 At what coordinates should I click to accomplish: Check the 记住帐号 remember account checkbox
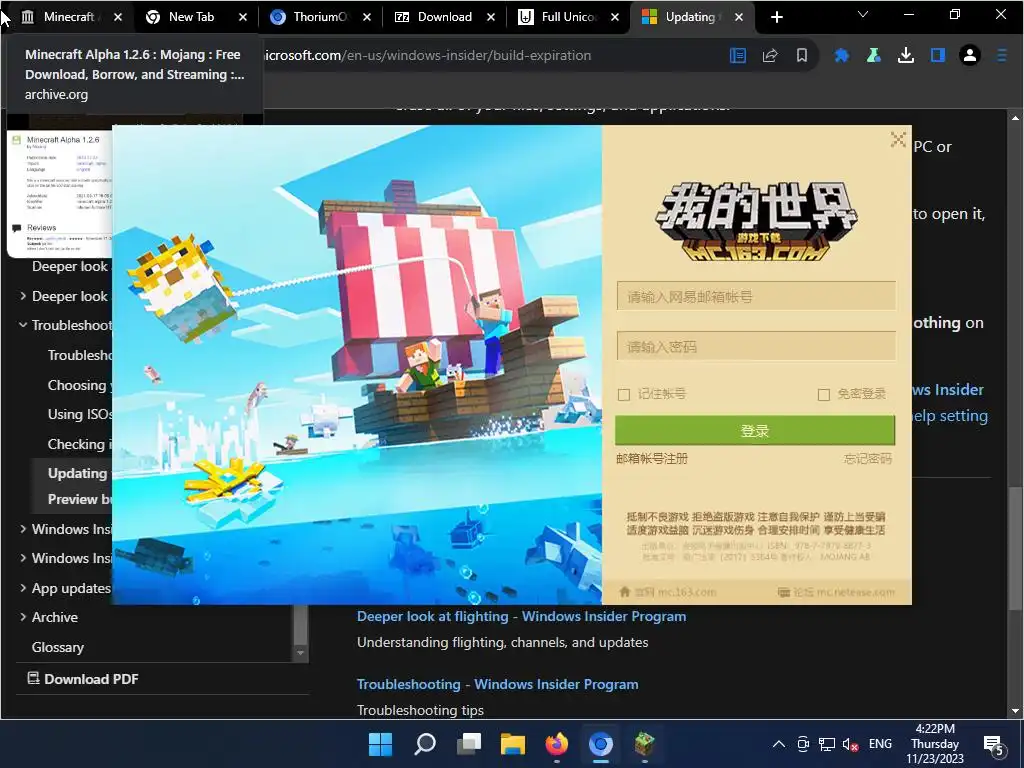point(624,394)
